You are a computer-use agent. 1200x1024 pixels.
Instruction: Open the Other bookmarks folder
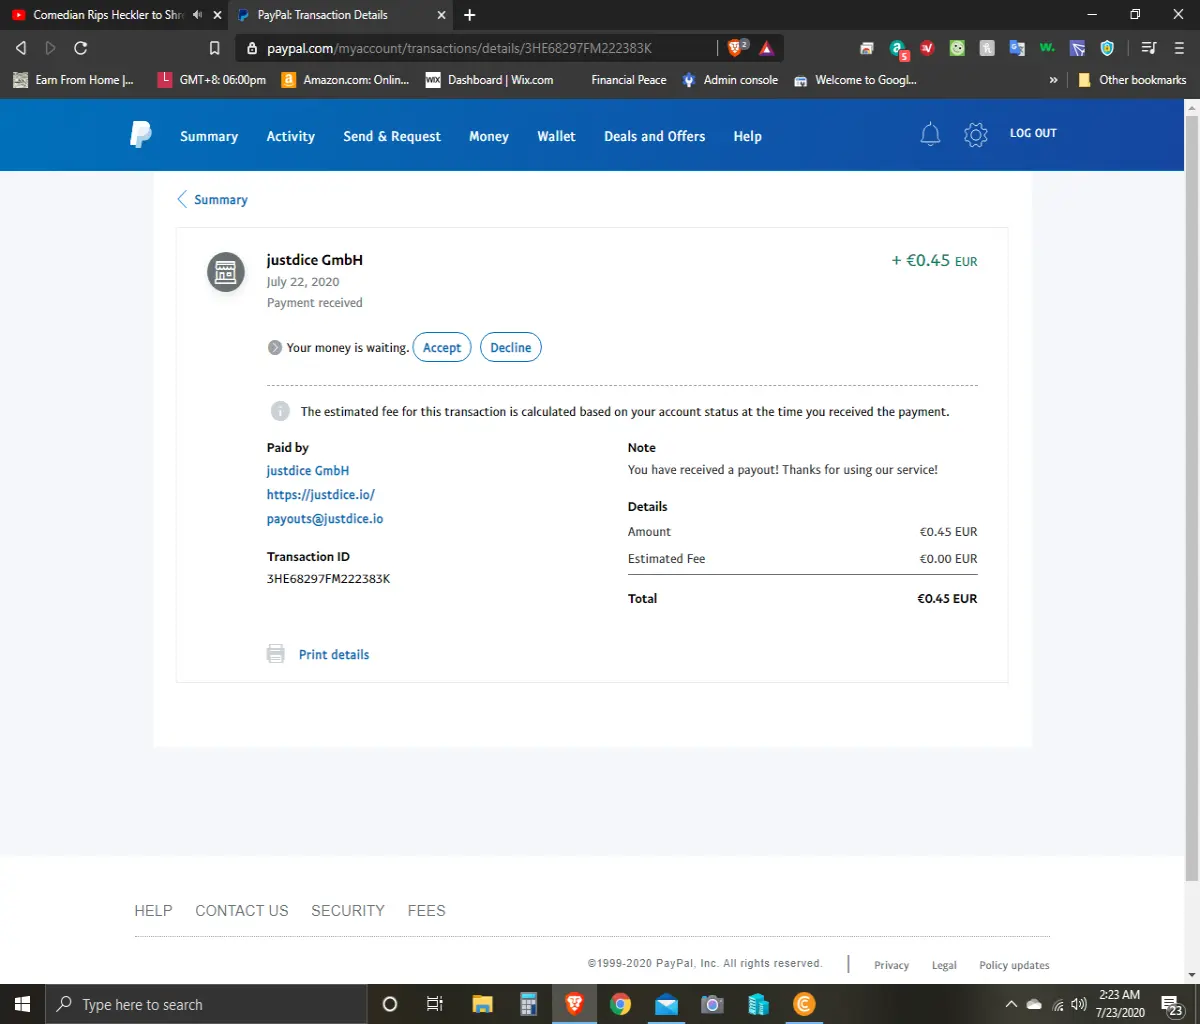tap(1132, 80)
